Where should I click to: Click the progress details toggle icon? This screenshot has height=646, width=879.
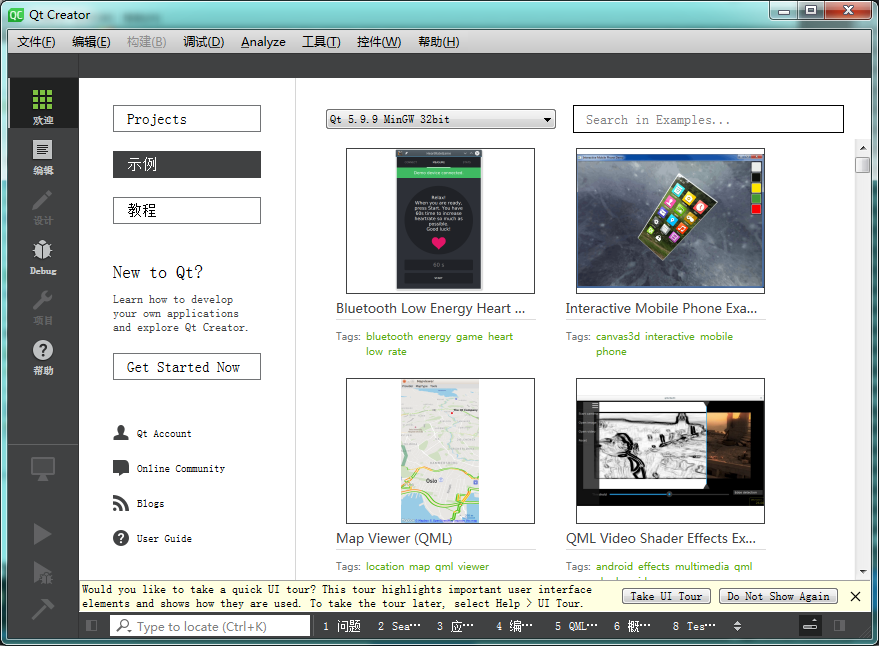point(810,625)
